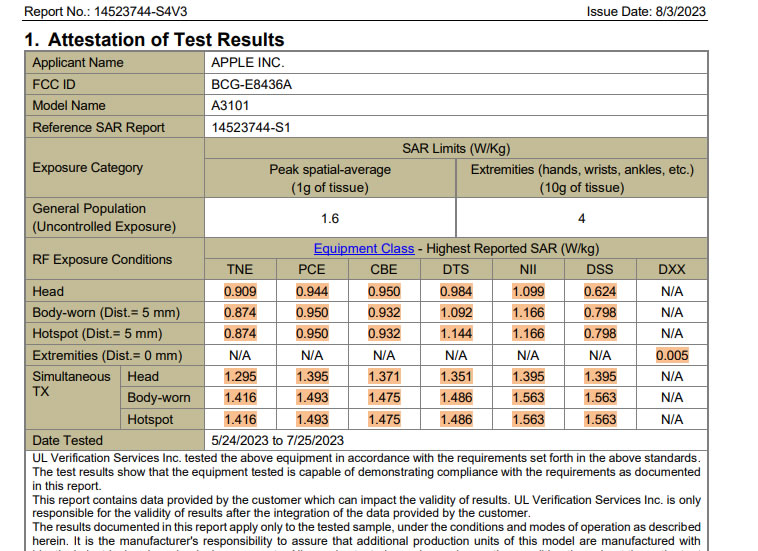This screenshot has width=758, height=551.
Task: Click the highlighted Head TNE value 0.909
Action: point(239,292)
